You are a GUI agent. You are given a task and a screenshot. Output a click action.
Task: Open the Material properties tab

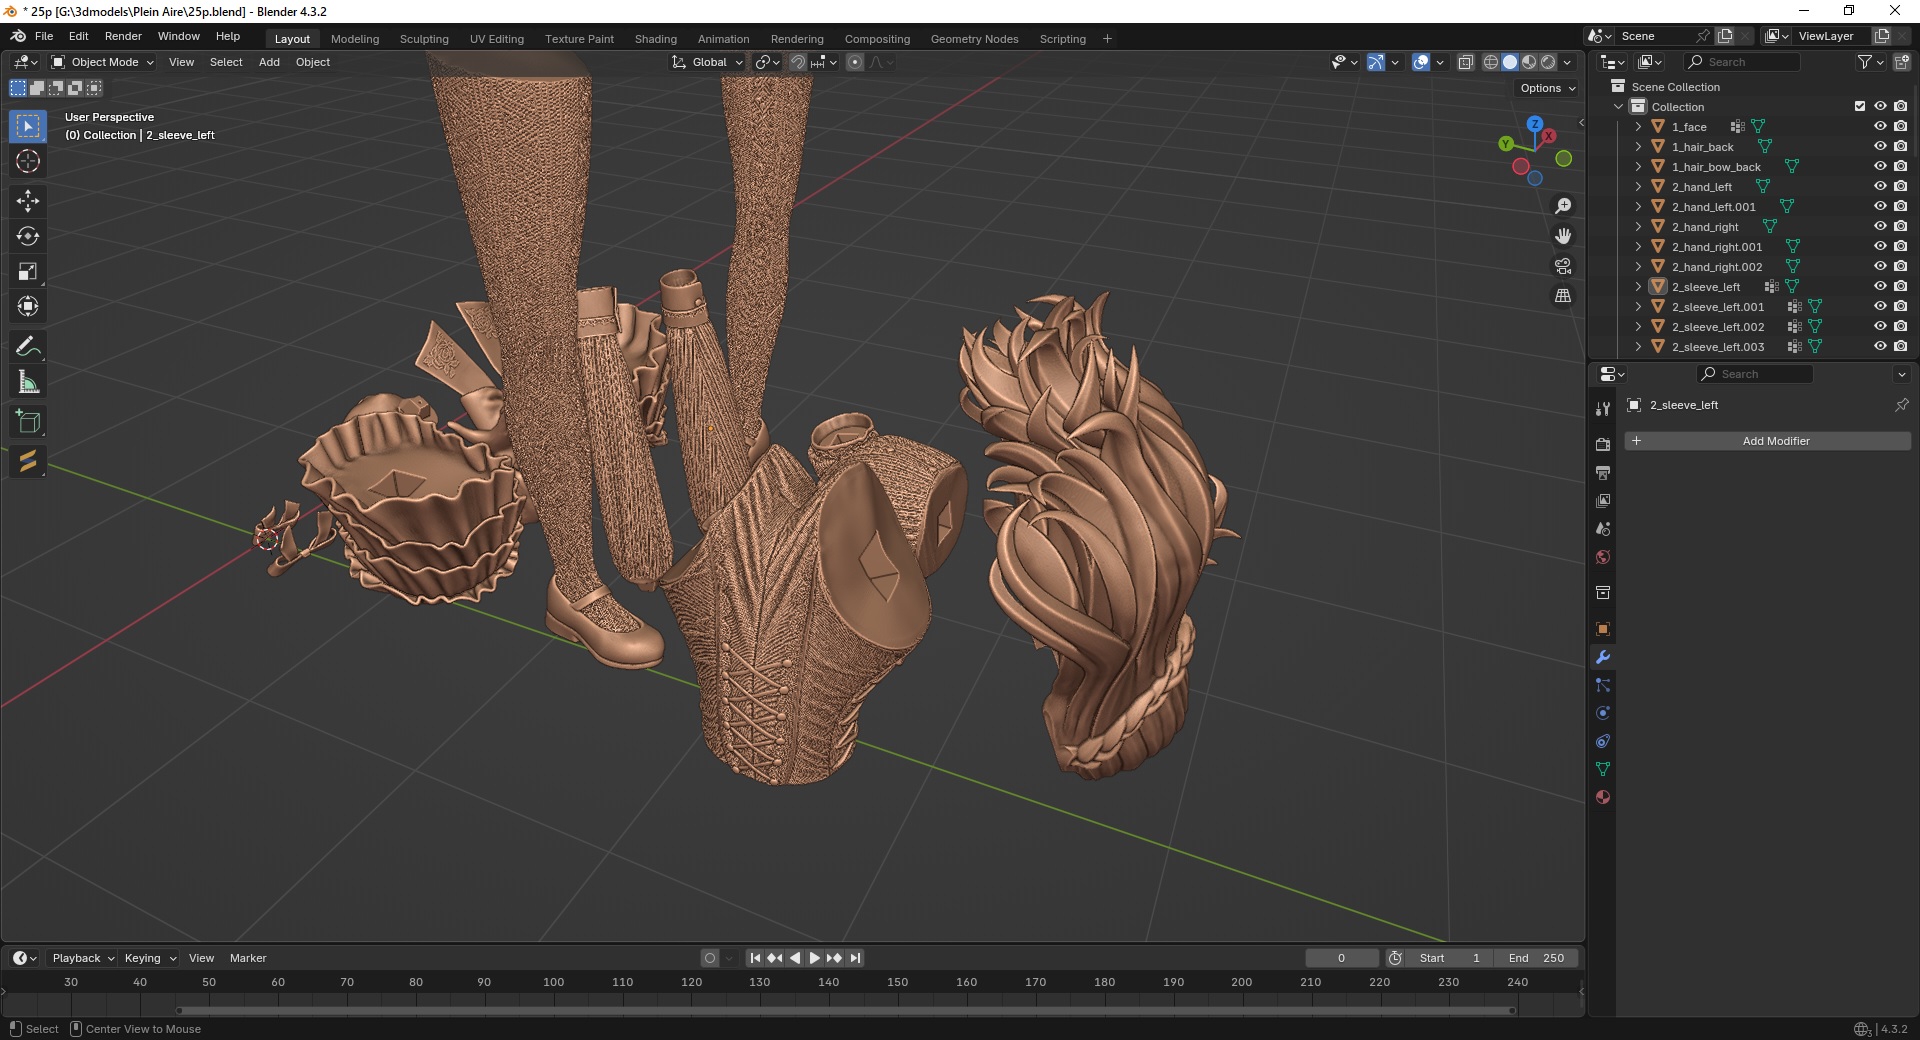click(x=1603, y=797)
